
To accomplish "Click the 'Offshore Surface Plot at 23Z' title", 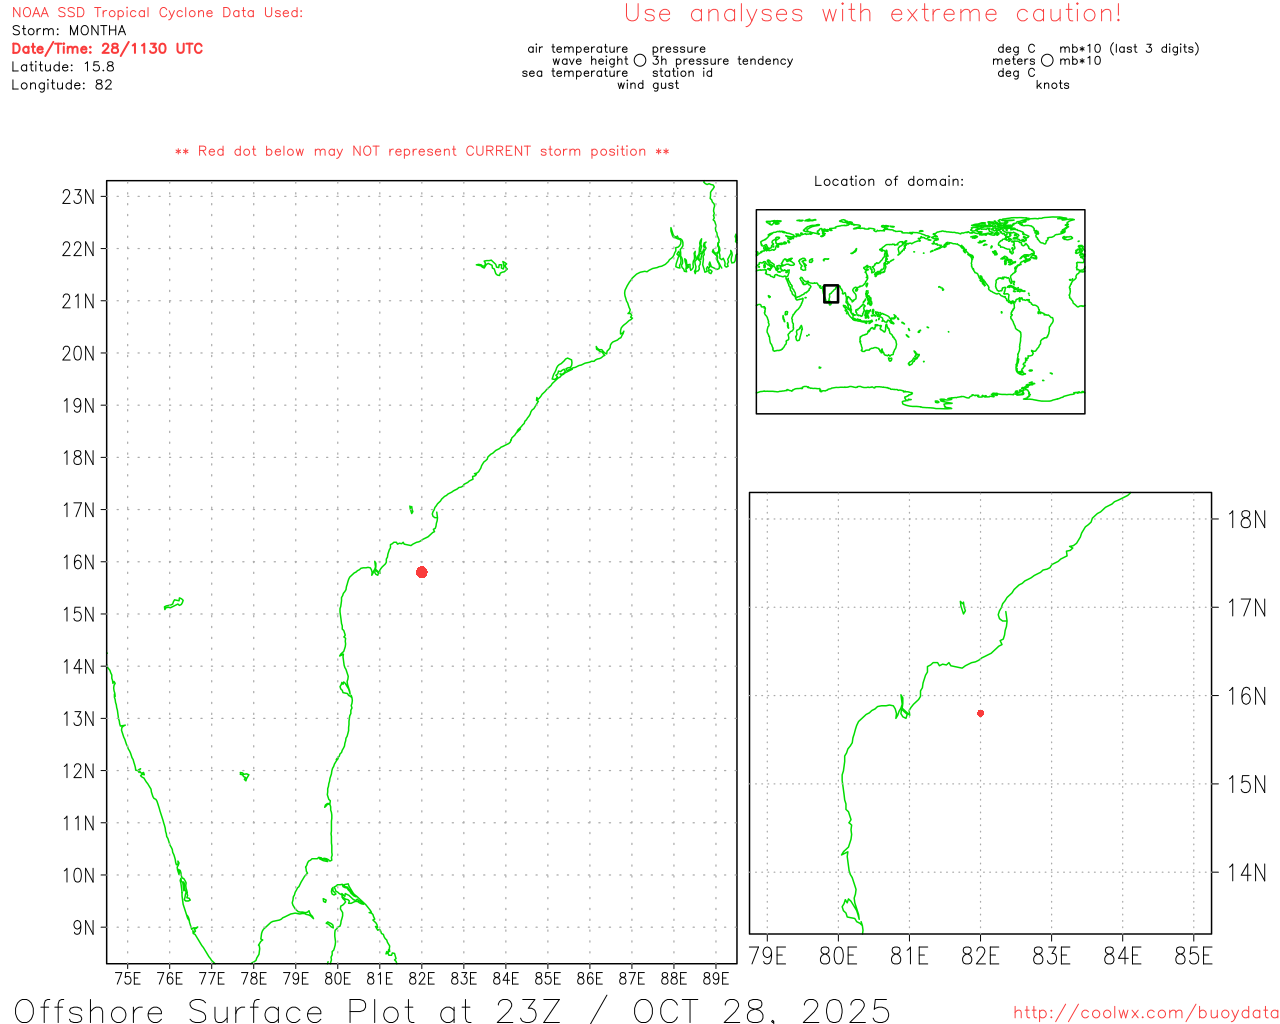I will [x=452, y=1010].
